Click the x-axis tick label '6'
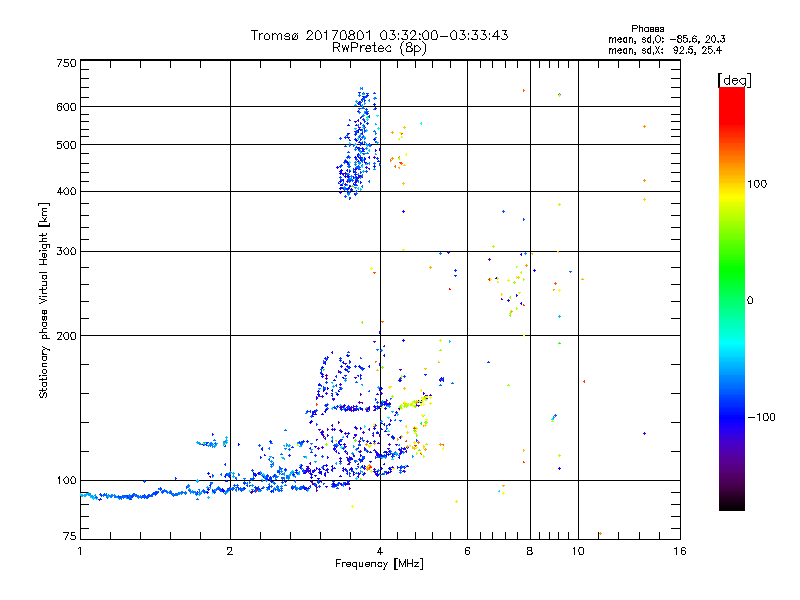Screen dimensions: 800x600 467,551
